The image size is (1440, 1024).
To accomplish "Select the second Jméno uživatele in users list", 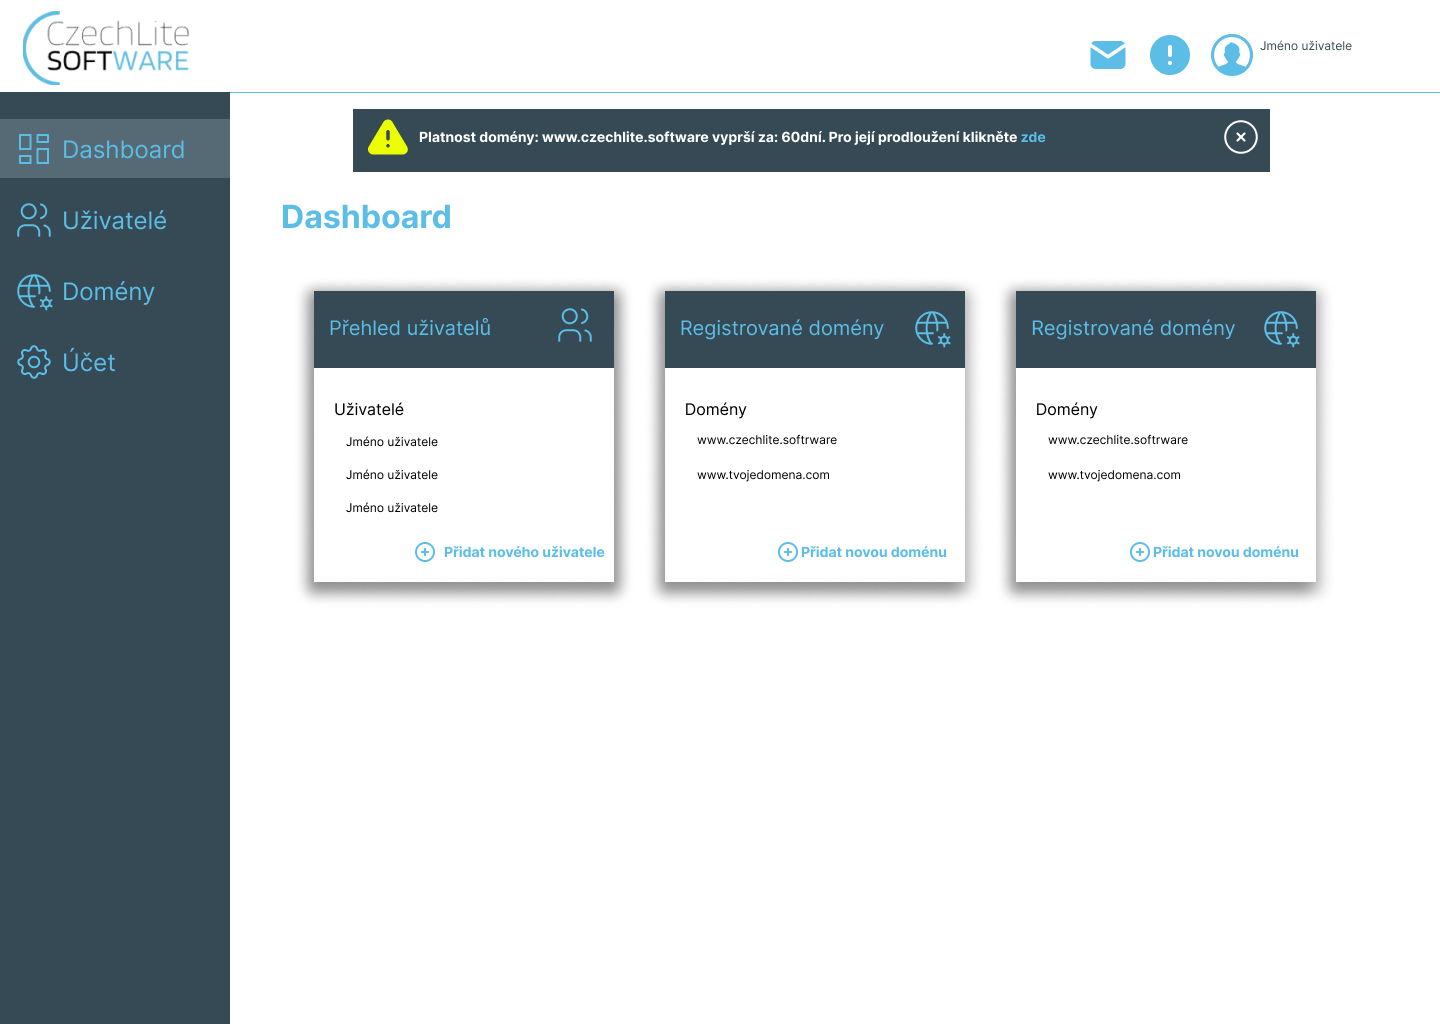I will (392, 475).
